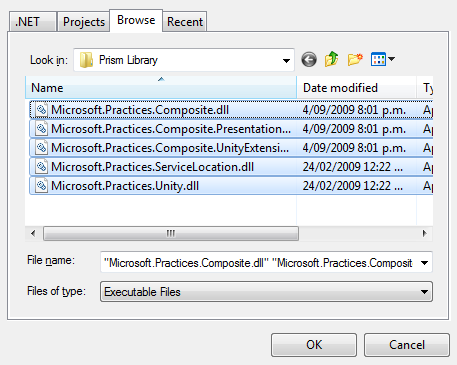Image resolution: width=457 pixels, height=365 pixels.
Task: Click the Back navigation arrow icon
Action: pyautogui.click(x=309, y=60)
